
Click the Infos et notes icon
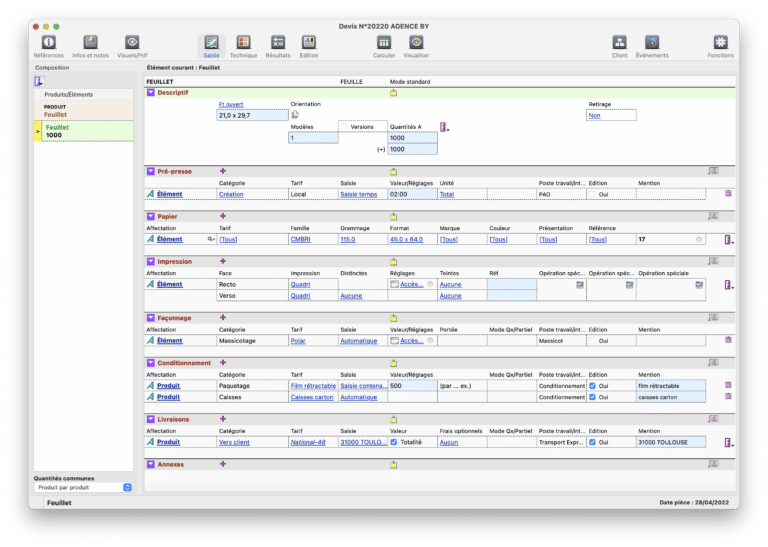pos(91,43)
